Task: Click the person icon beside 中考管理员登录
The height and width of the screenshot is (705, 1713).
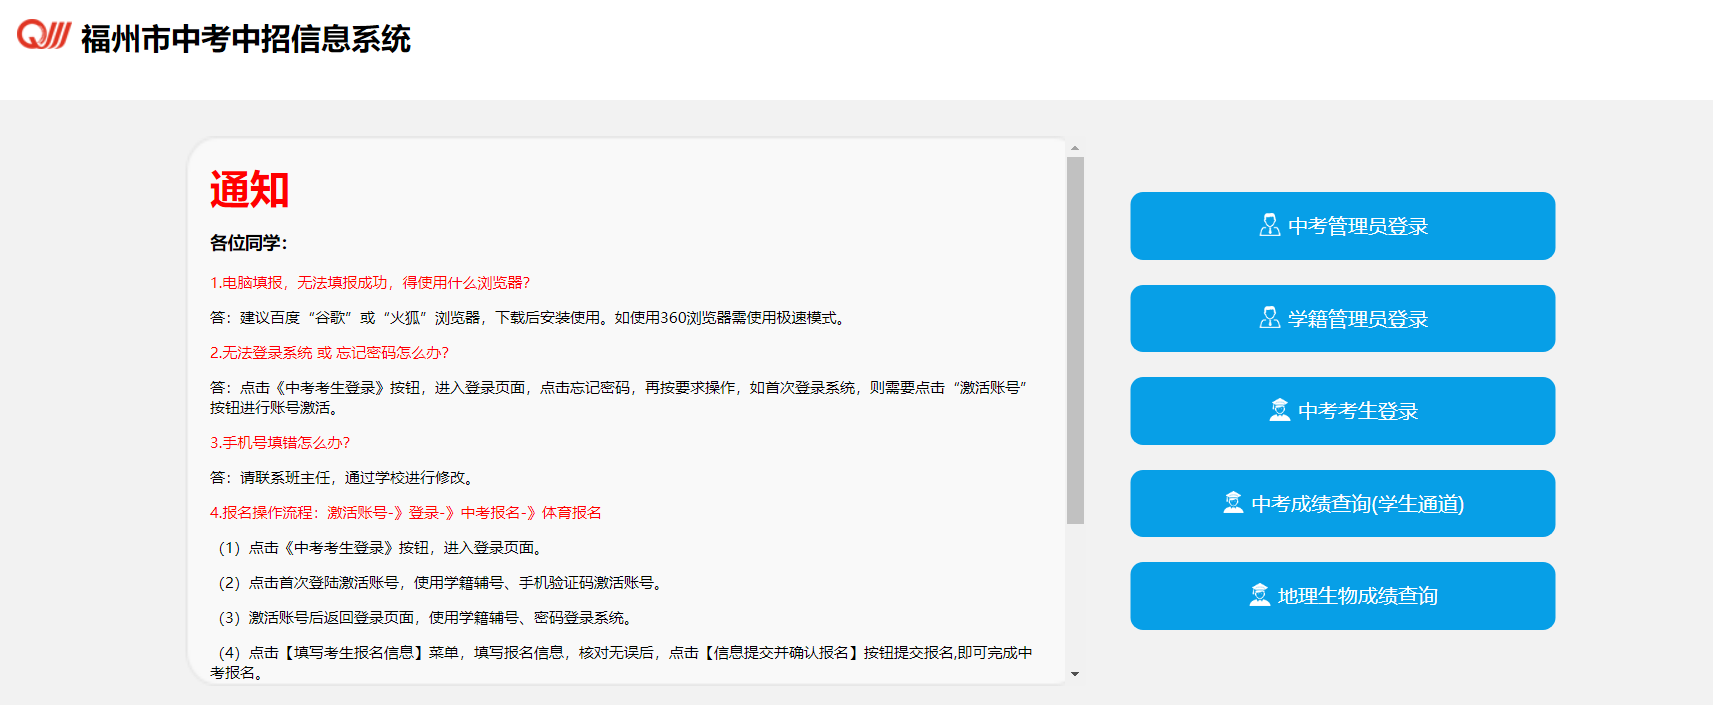Action: pos(1269,225)
